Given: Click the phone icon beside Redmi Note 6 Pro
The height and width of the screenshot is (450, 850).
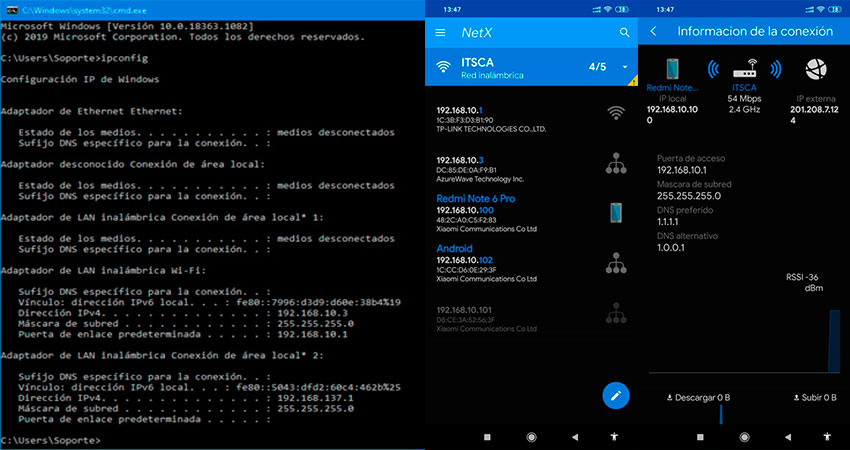Looking at the screenshot, I should (616, 213).
